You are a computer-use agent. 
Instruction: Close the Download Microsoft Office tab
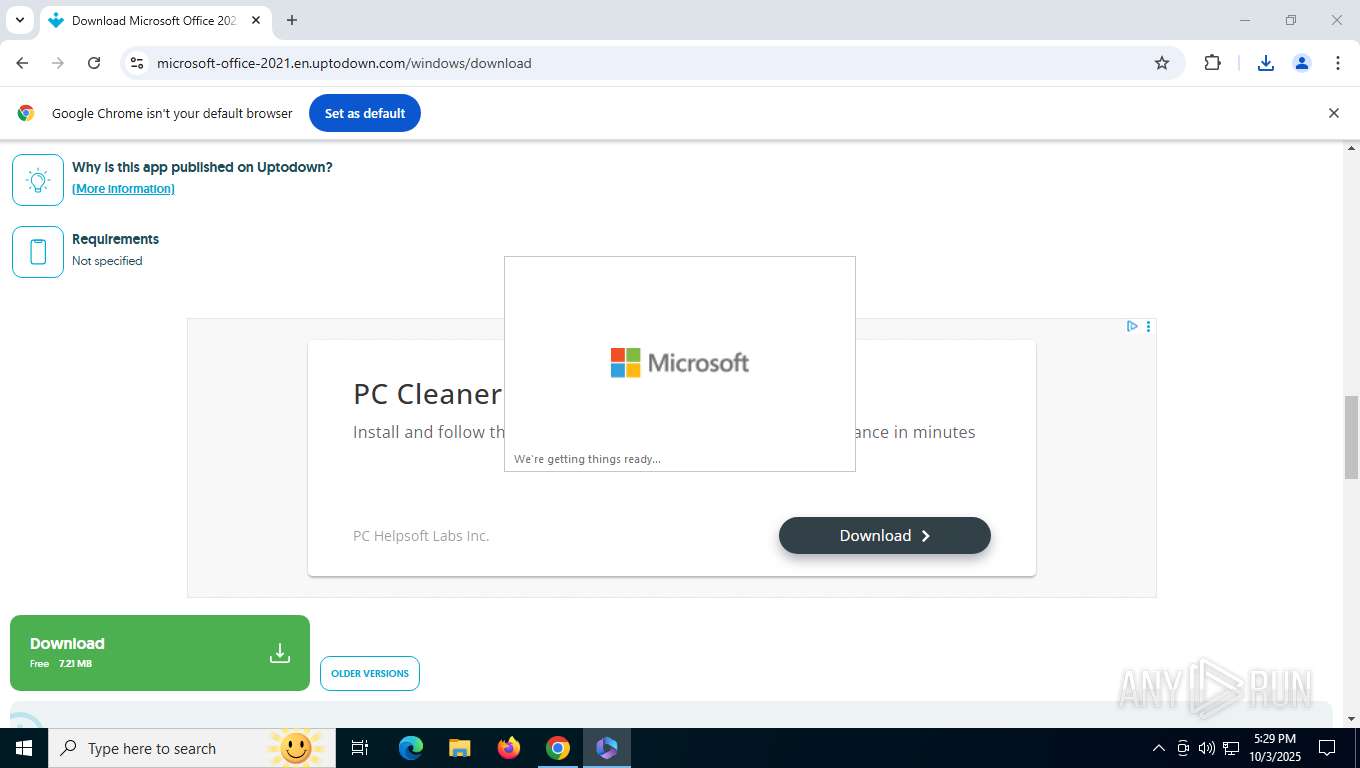[x=255, y=20]
